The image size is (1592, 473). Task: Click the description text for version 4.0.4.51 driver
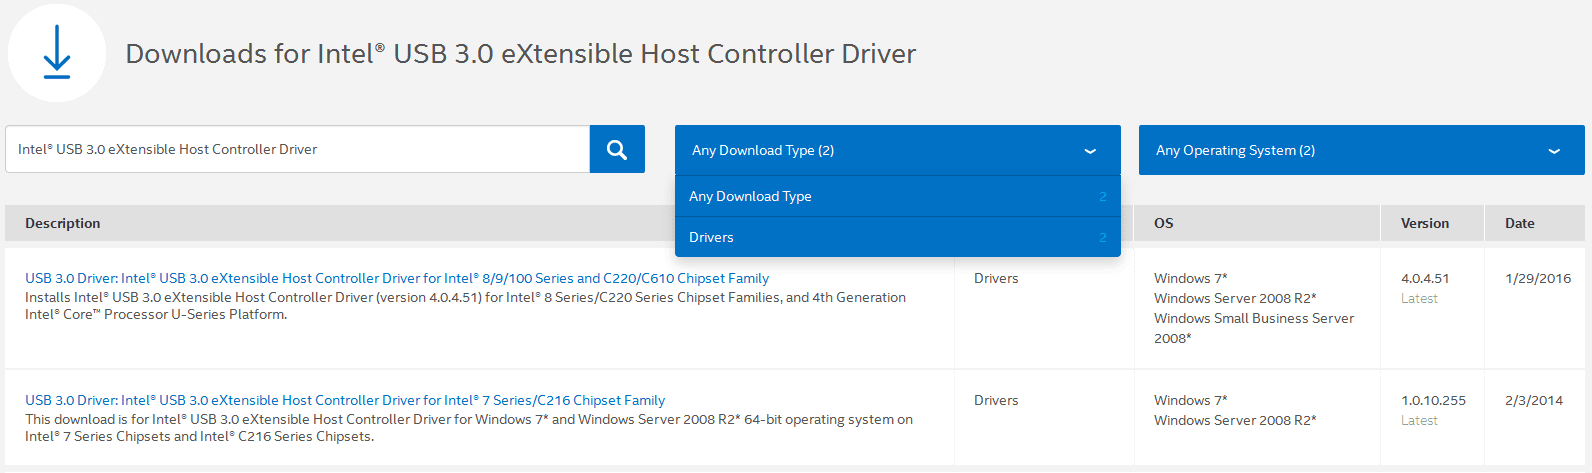(x=465, y=306)
